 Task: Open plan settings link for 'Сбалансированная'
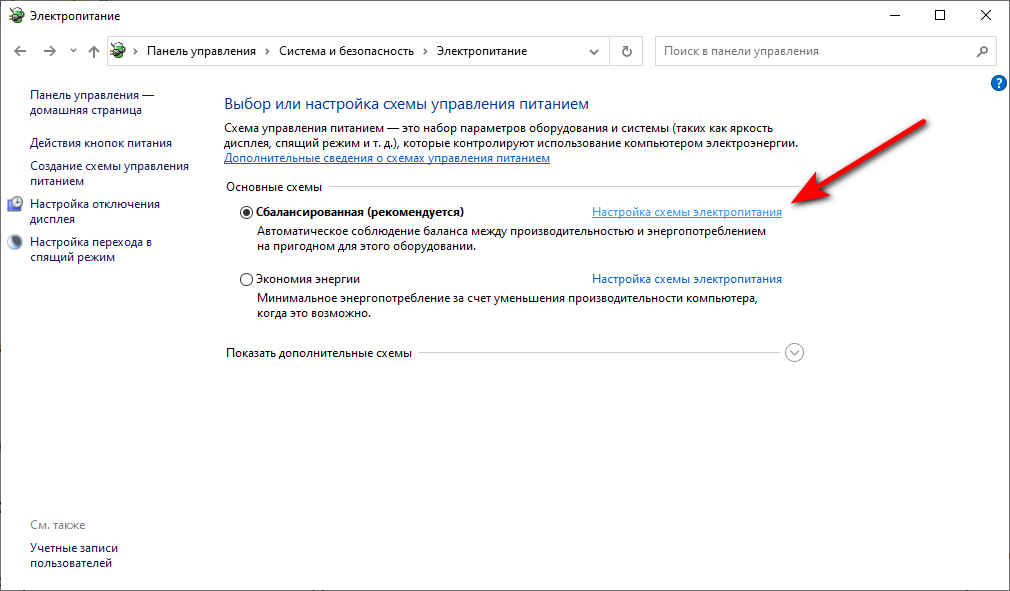(x=687, y=212)
